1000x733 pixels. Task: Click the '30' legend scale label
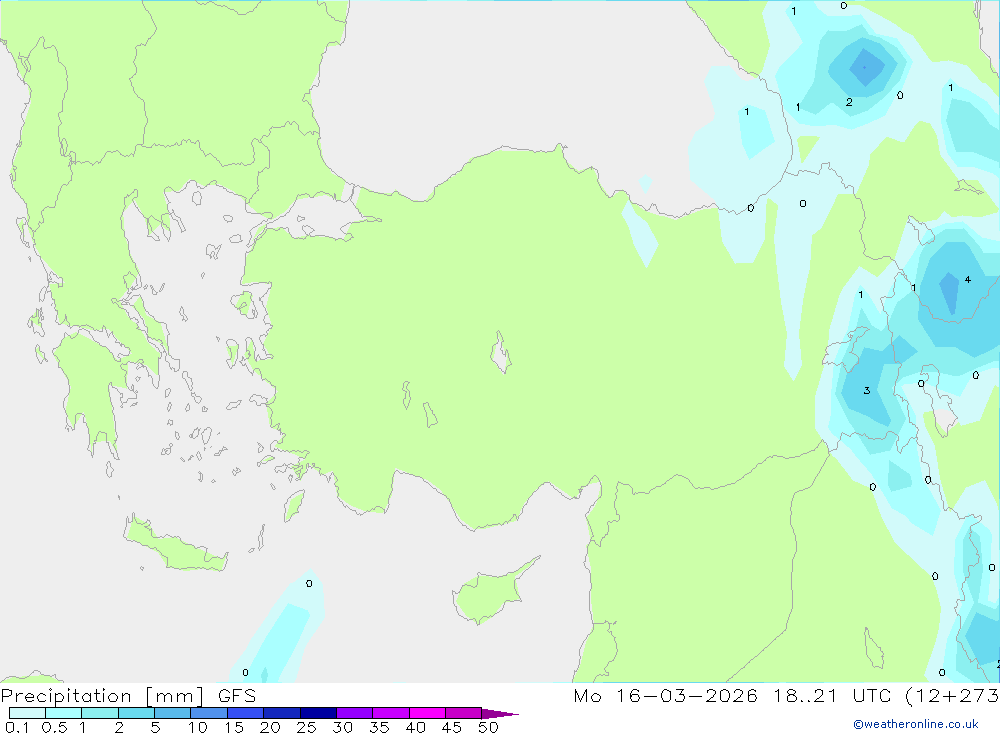pyautogui.click(x=343, y=727)
